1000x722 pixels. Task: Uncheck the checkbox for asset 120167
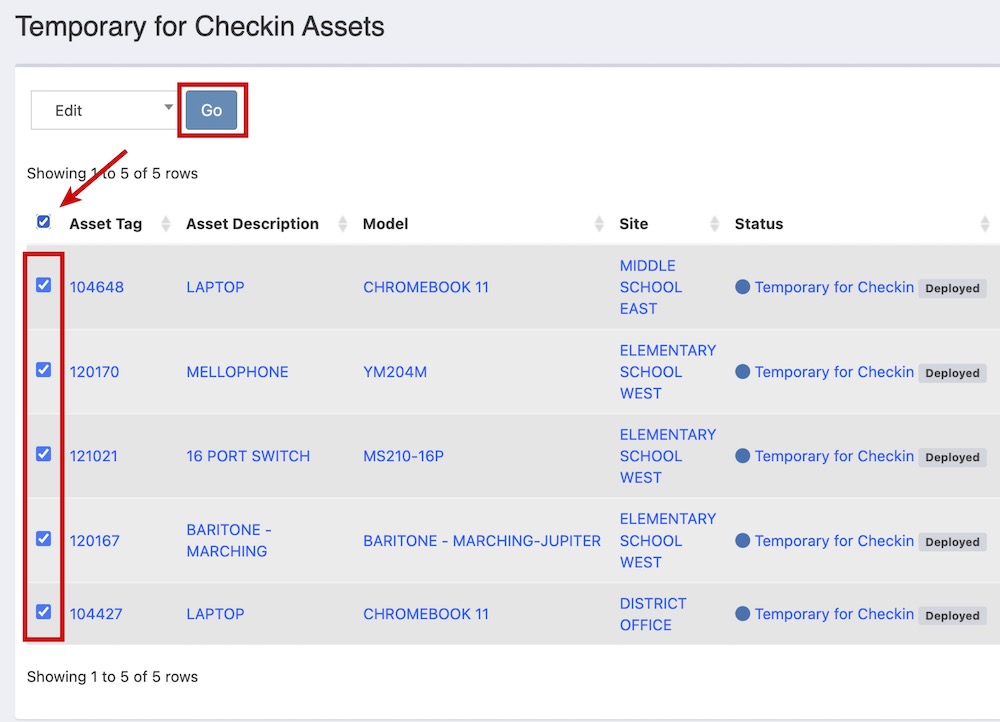(x=43, y=539)
